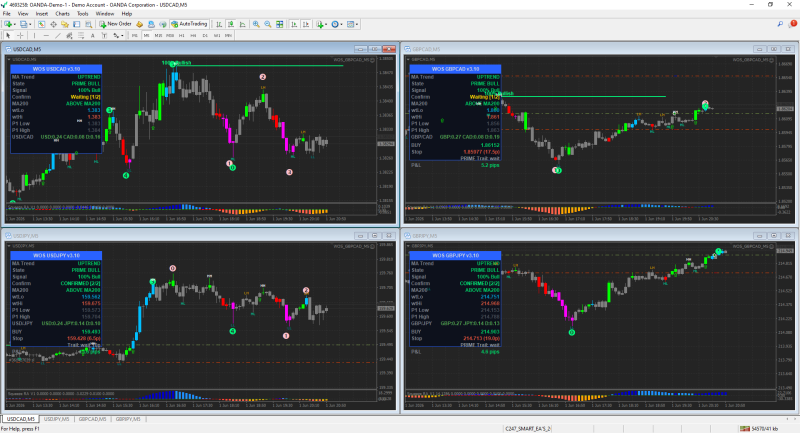This screenshot has height=433, width=800.
Task: Toggle the Market Watch window icon
Action: coord(41,24)
